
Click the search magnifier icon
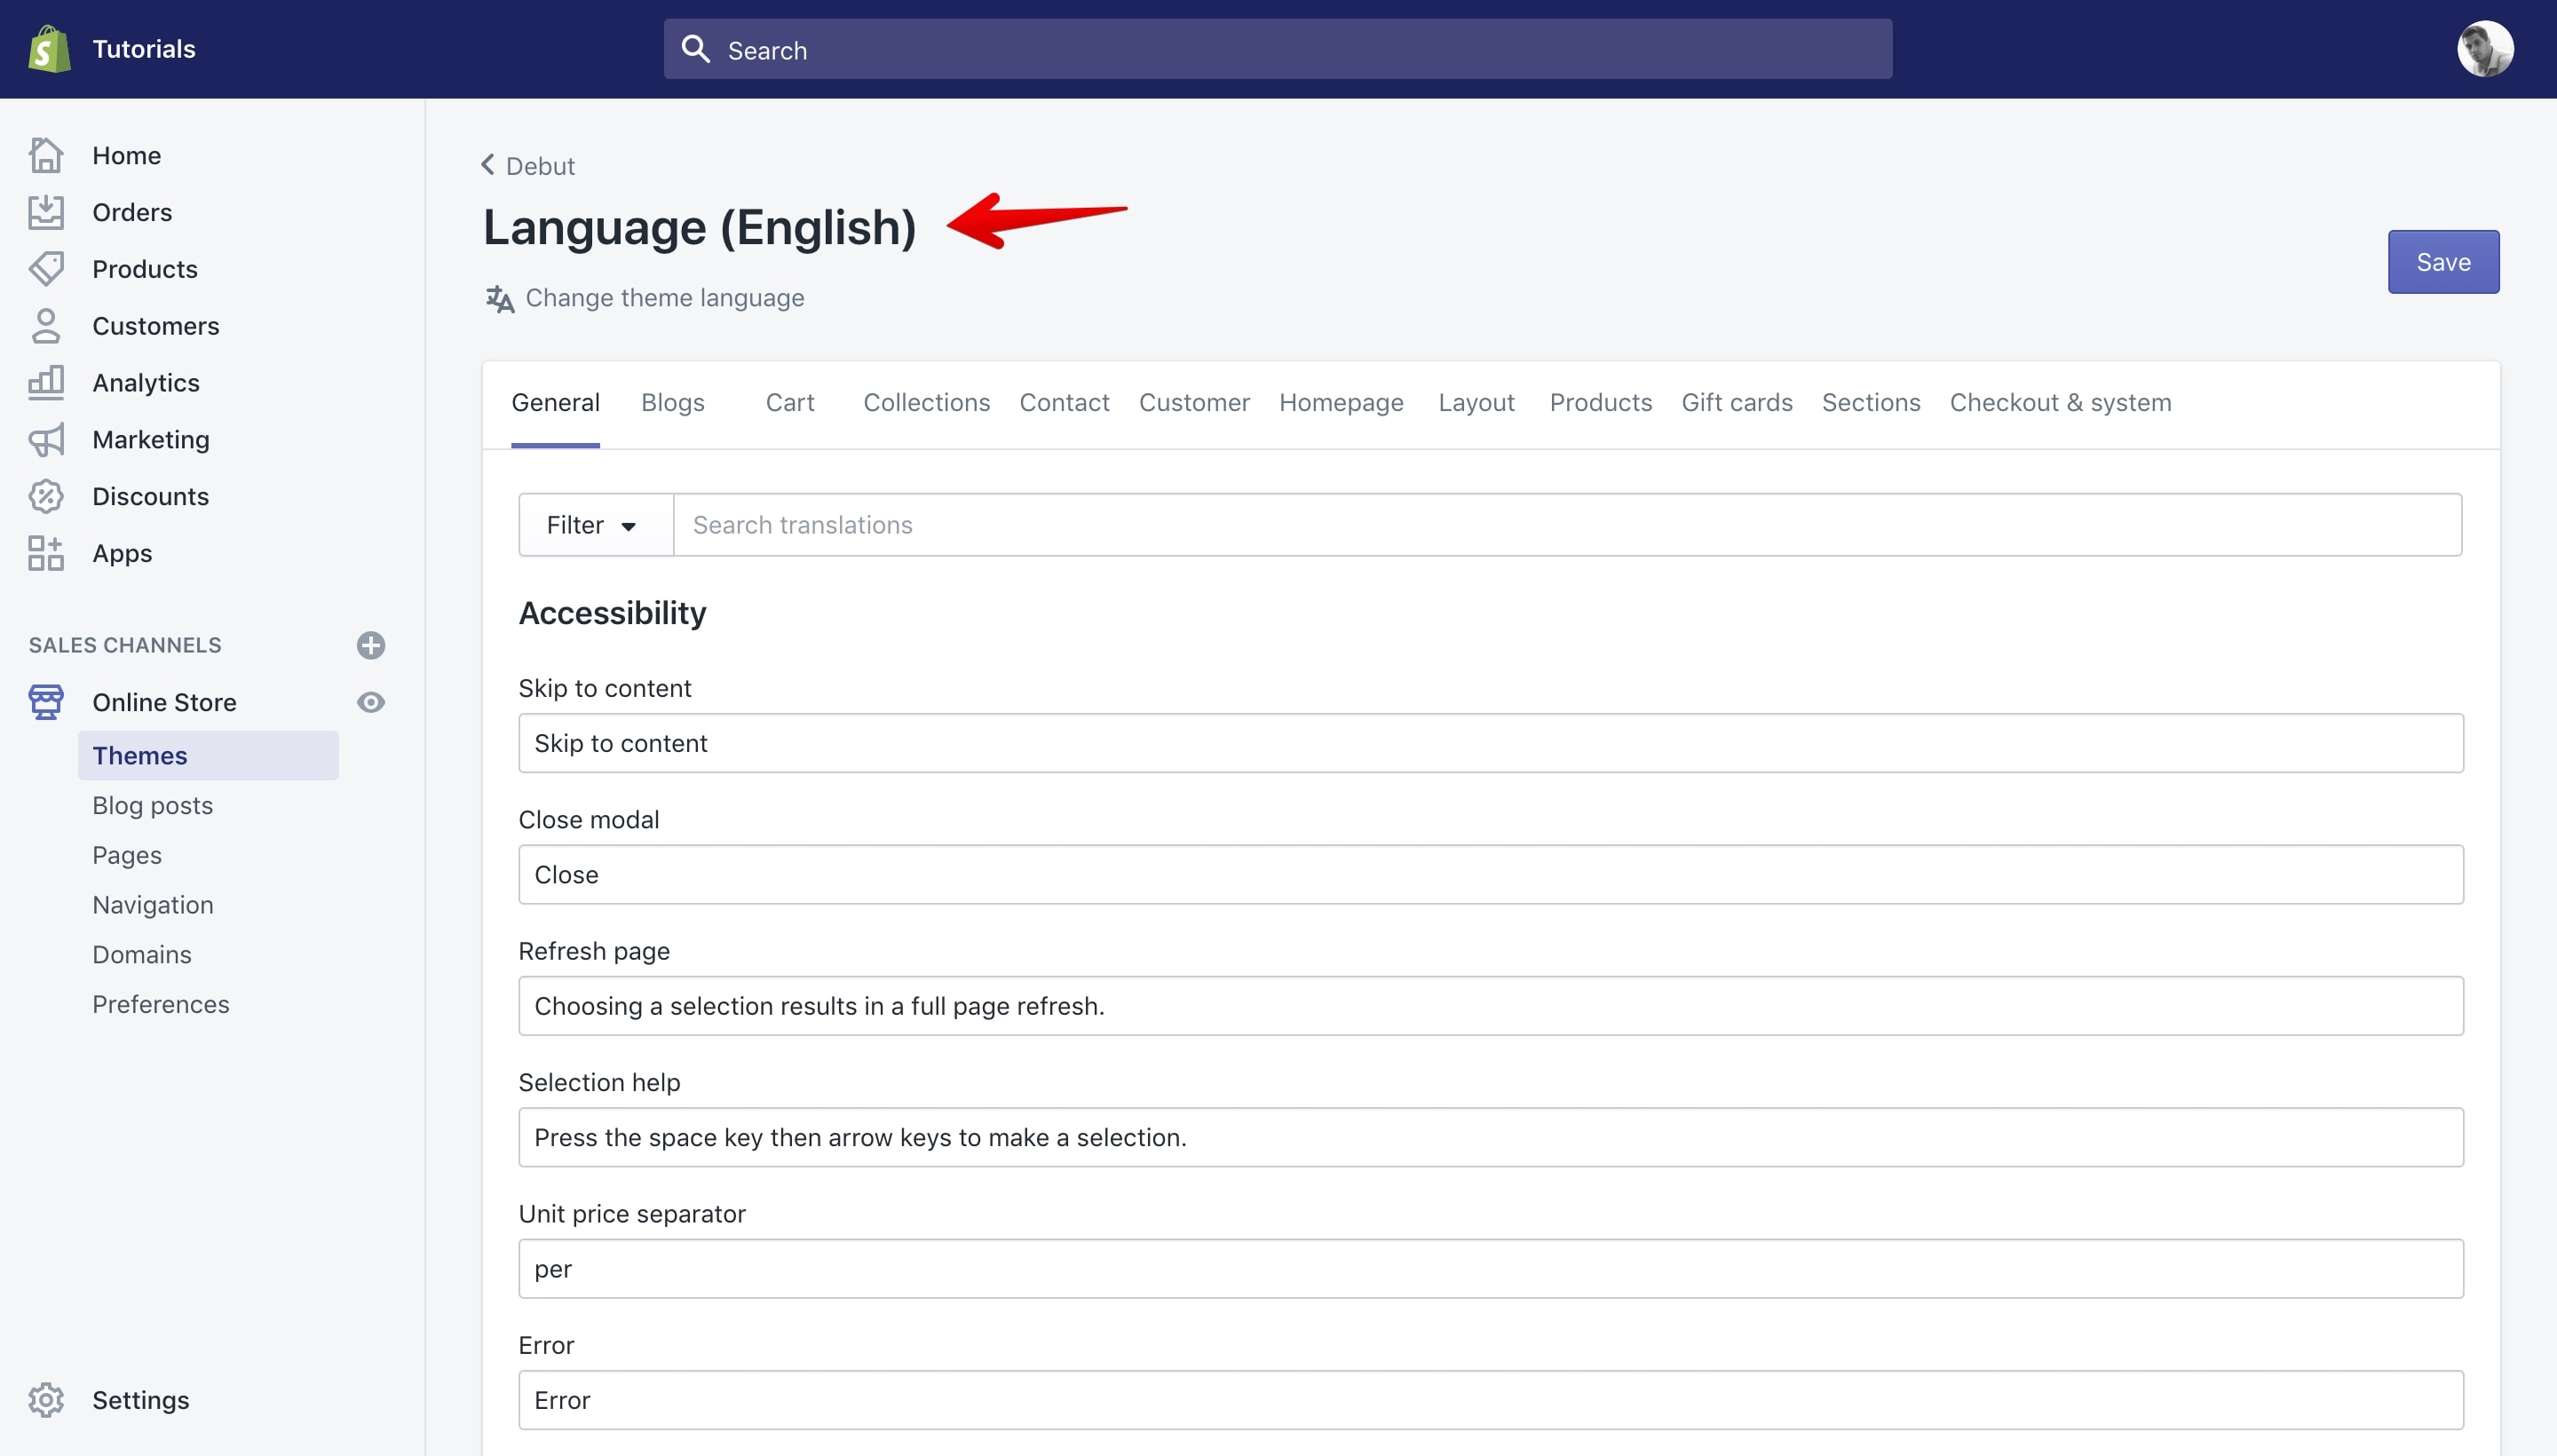pyautogui.click(x=695, y=49)
